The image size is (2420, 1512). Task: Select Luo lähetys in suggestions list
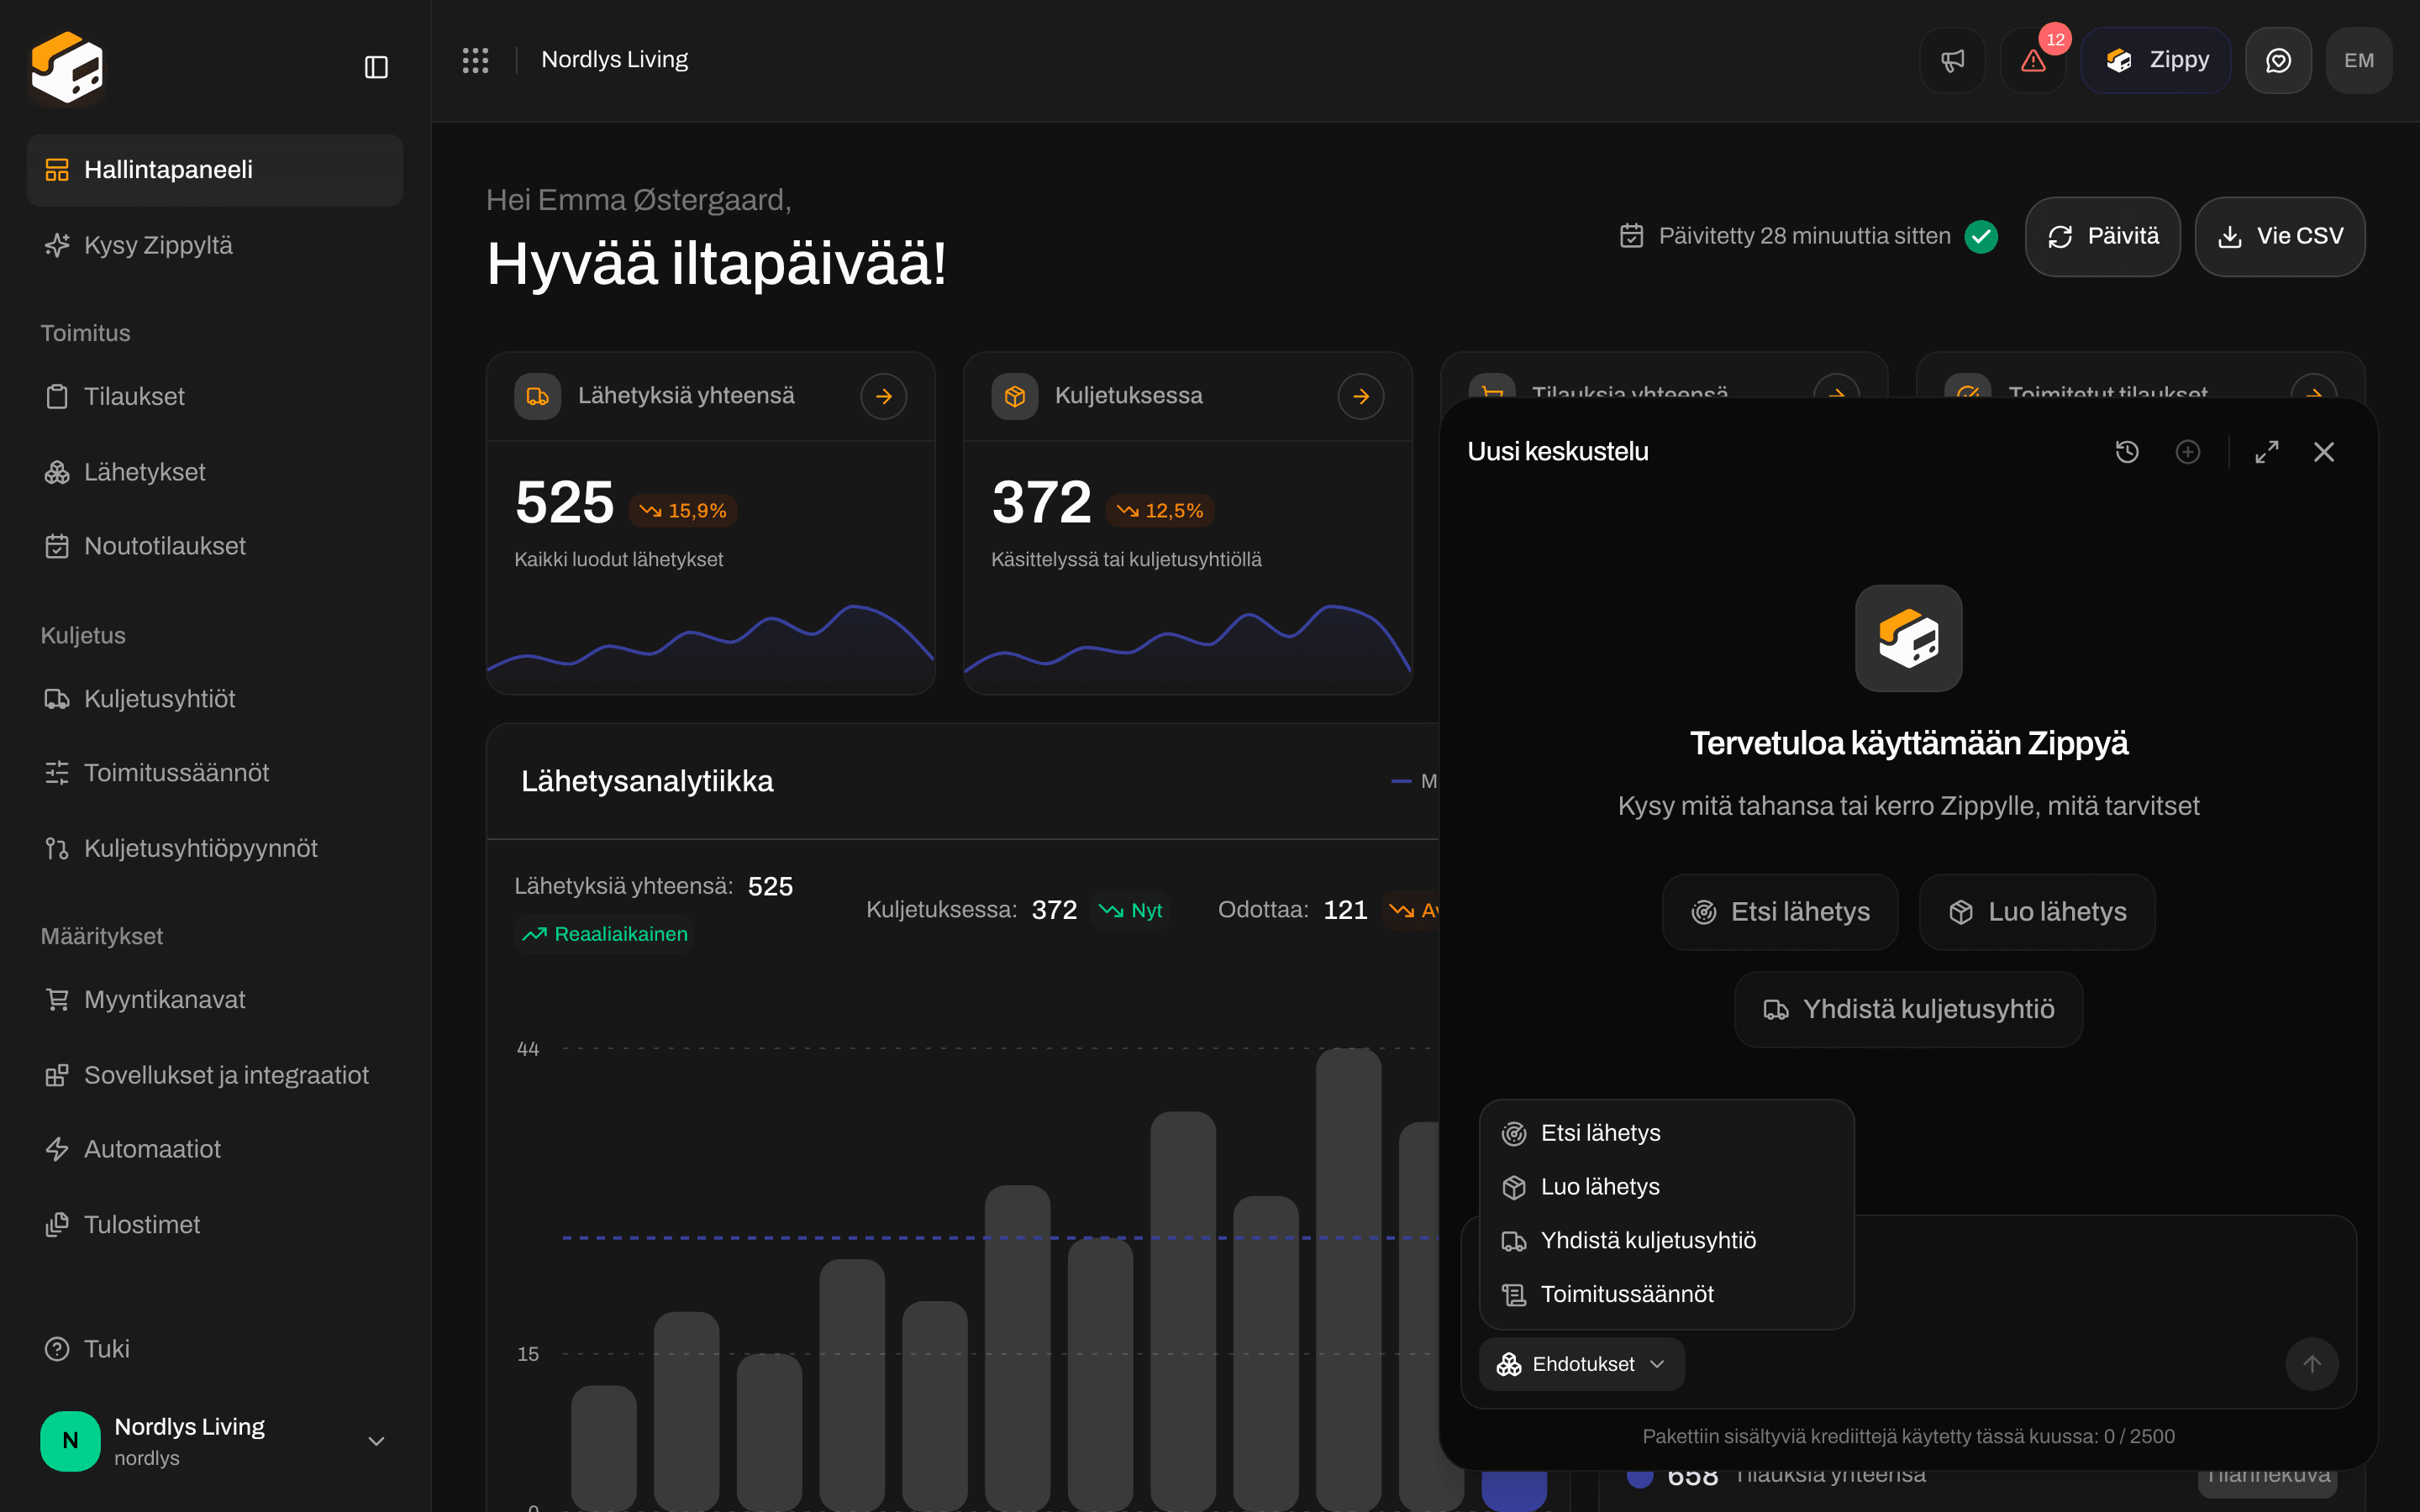(1666, 1187)
